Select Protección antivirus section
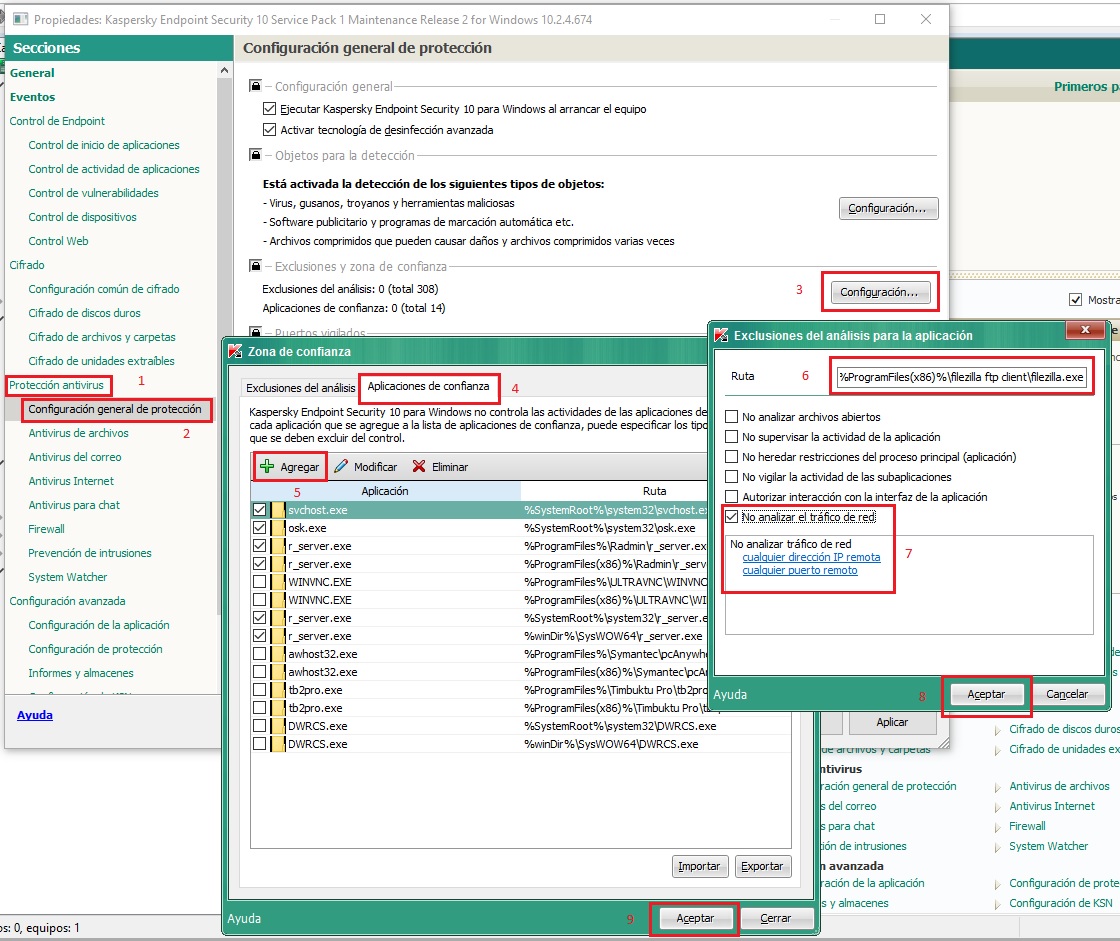Viewport: 1120px width, 941px height. 56,385
